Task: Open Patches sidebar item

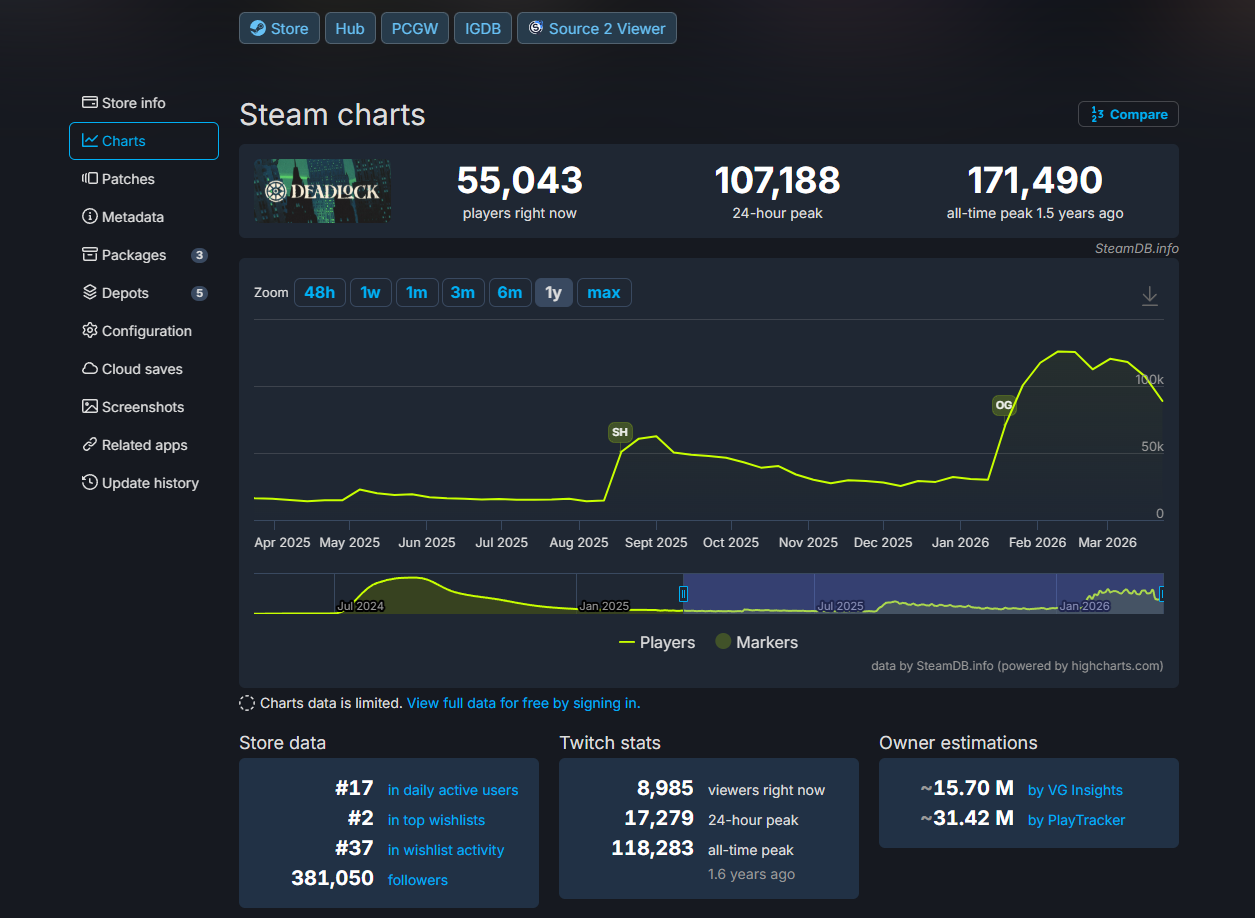Action: pyautogui.click(x=144, y=179)
